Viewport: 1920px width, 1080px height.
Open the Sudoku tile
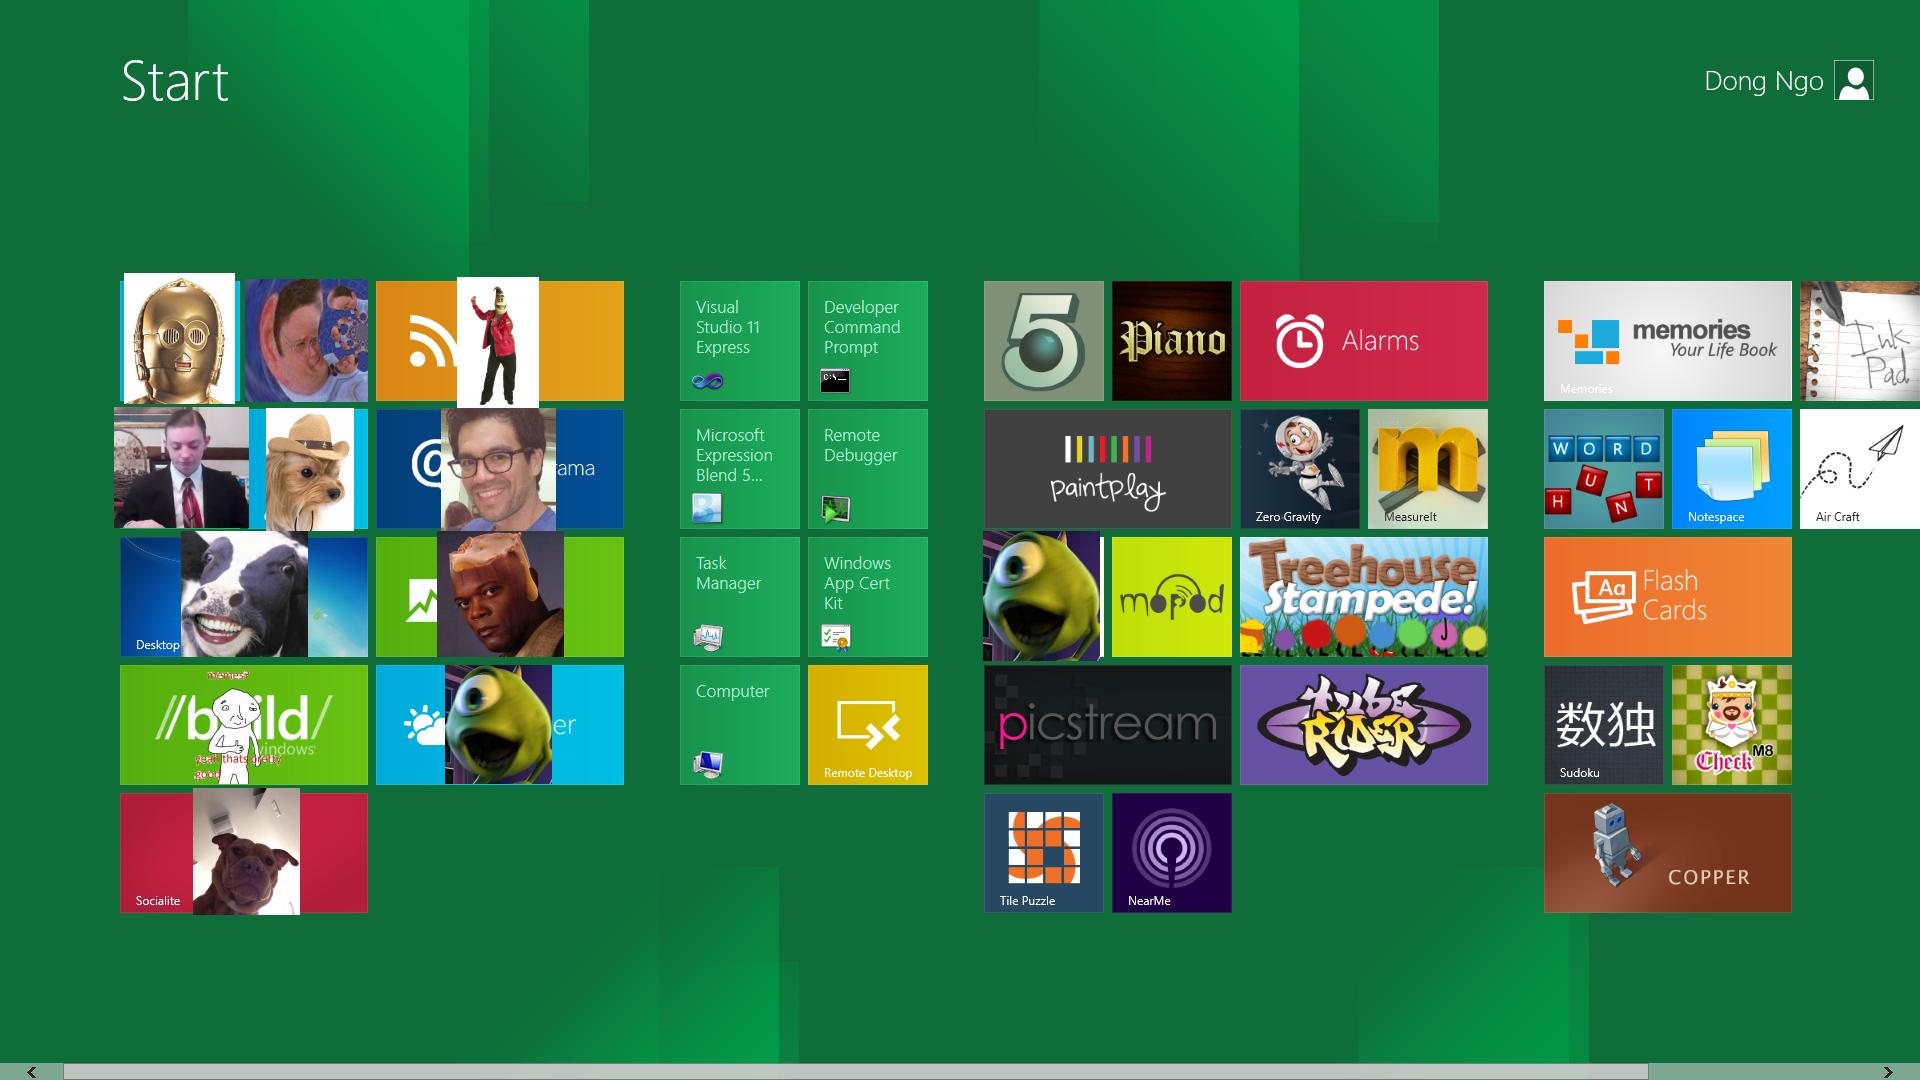[1603, 725]
